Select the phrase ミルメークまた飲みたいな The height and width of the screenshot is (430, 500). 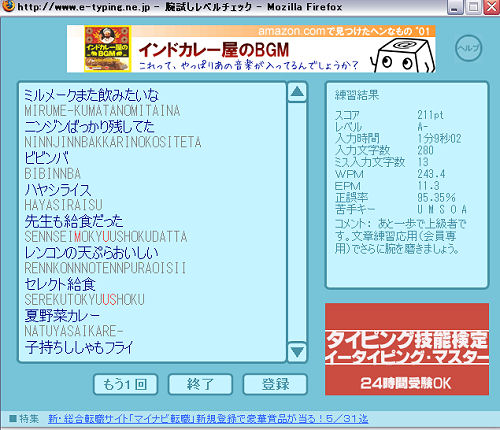point(91,95)
